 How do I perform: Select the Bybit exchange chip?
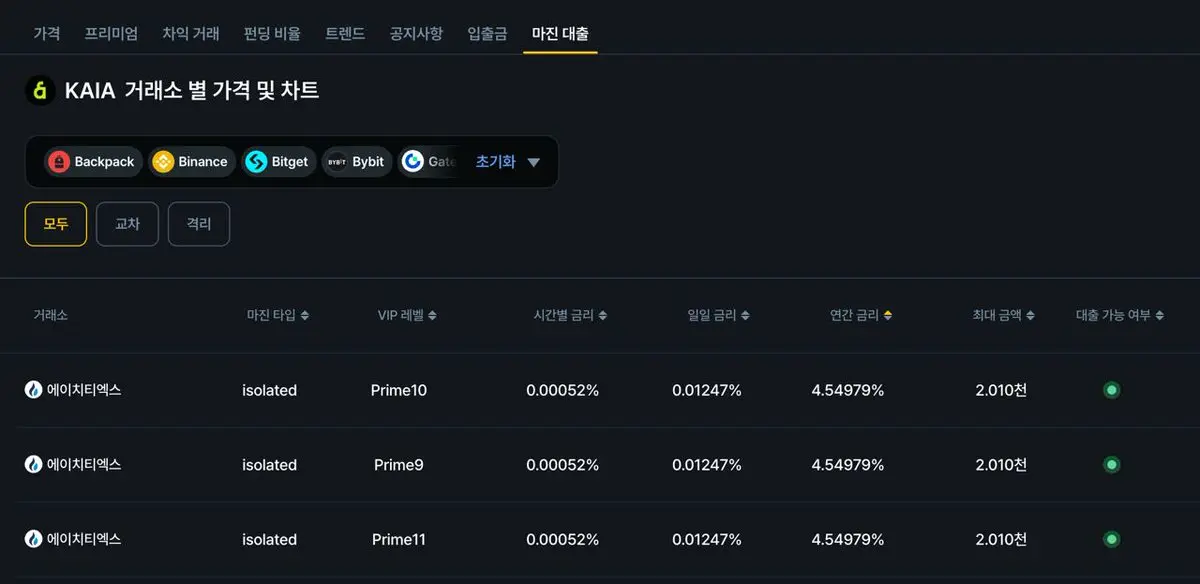(x=357, y=161)
